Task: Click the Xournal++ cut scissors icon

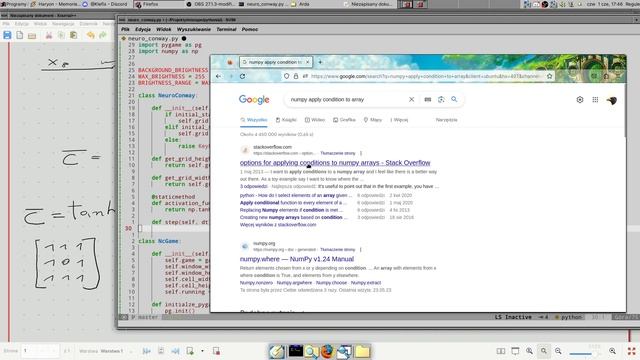Action: [49, 36]
